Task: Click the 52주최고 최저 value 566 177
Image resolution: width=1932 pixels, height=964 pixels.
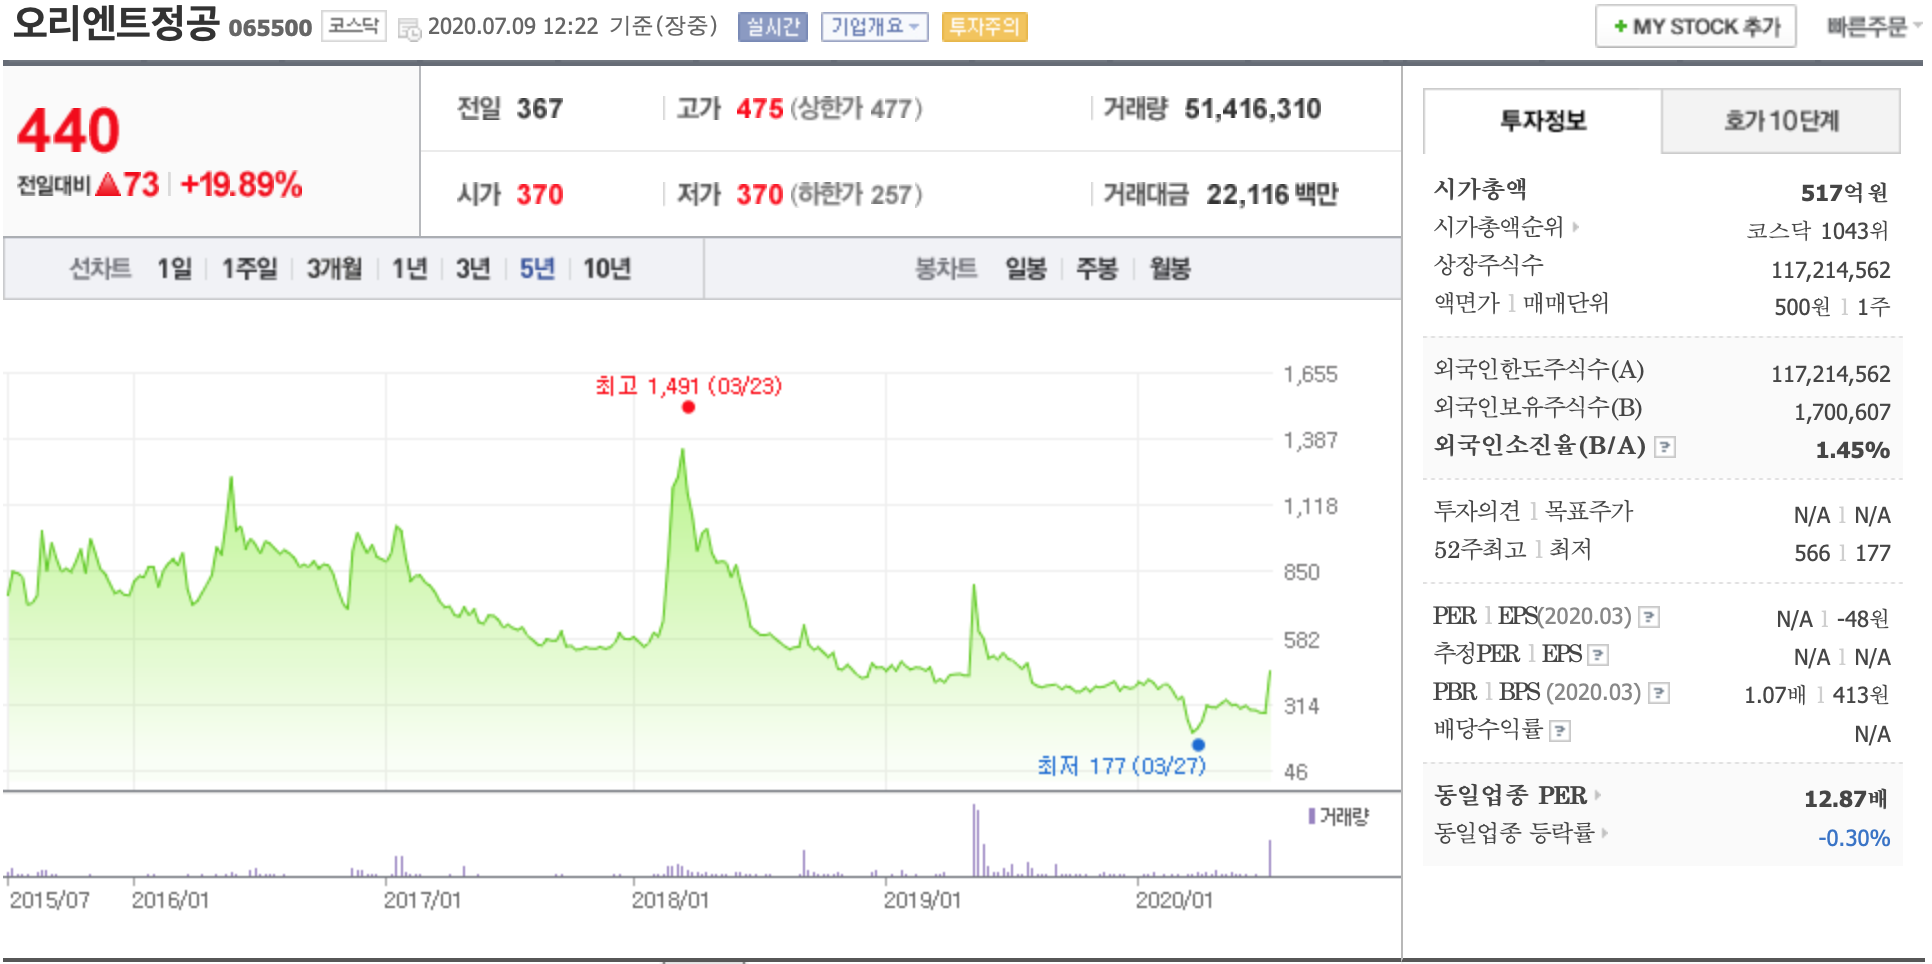Action: tap(1842, 553)
